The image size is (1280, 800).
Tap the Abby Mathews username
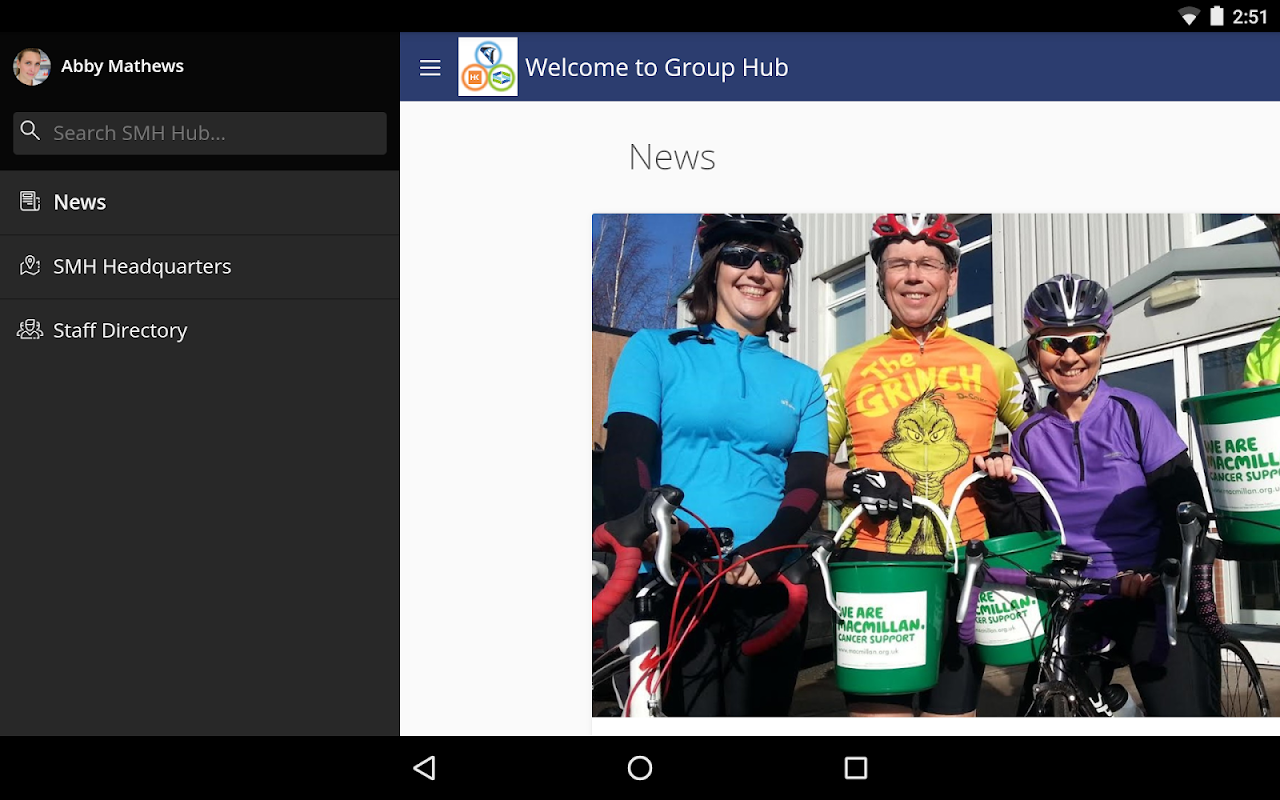(x=122, y=66)
